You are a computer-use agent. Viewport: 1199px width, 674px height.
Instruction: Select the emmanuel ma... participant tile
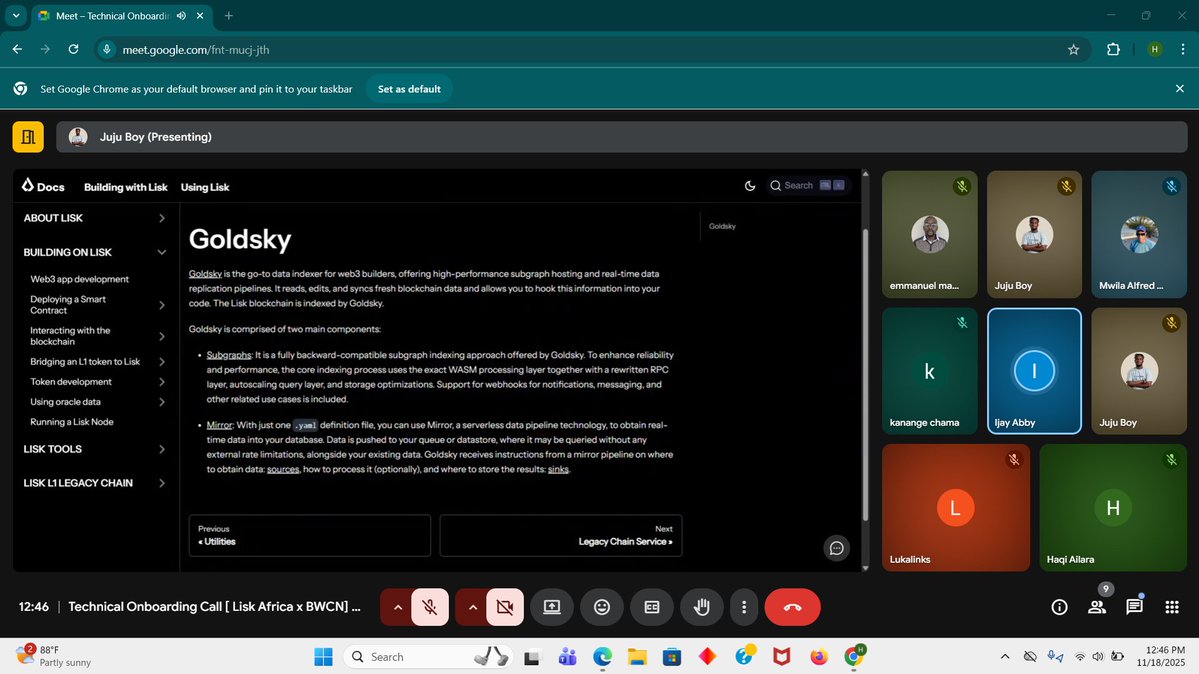click(x=930, y=234)
